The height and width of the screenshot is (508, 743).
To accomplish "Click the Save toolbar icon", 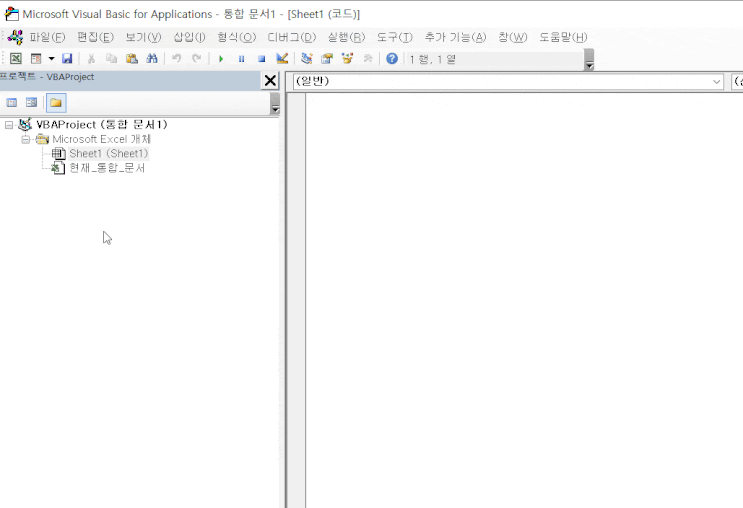I will click(67, 59).
